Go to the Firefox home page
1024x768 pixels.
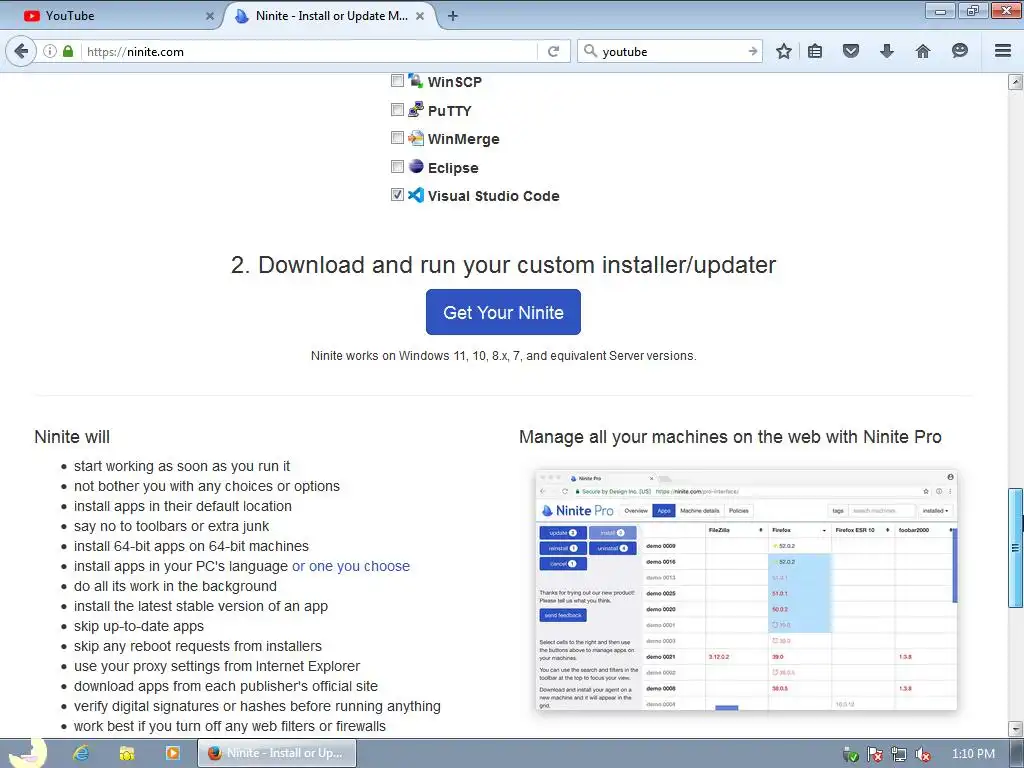(x=923, y=51)
